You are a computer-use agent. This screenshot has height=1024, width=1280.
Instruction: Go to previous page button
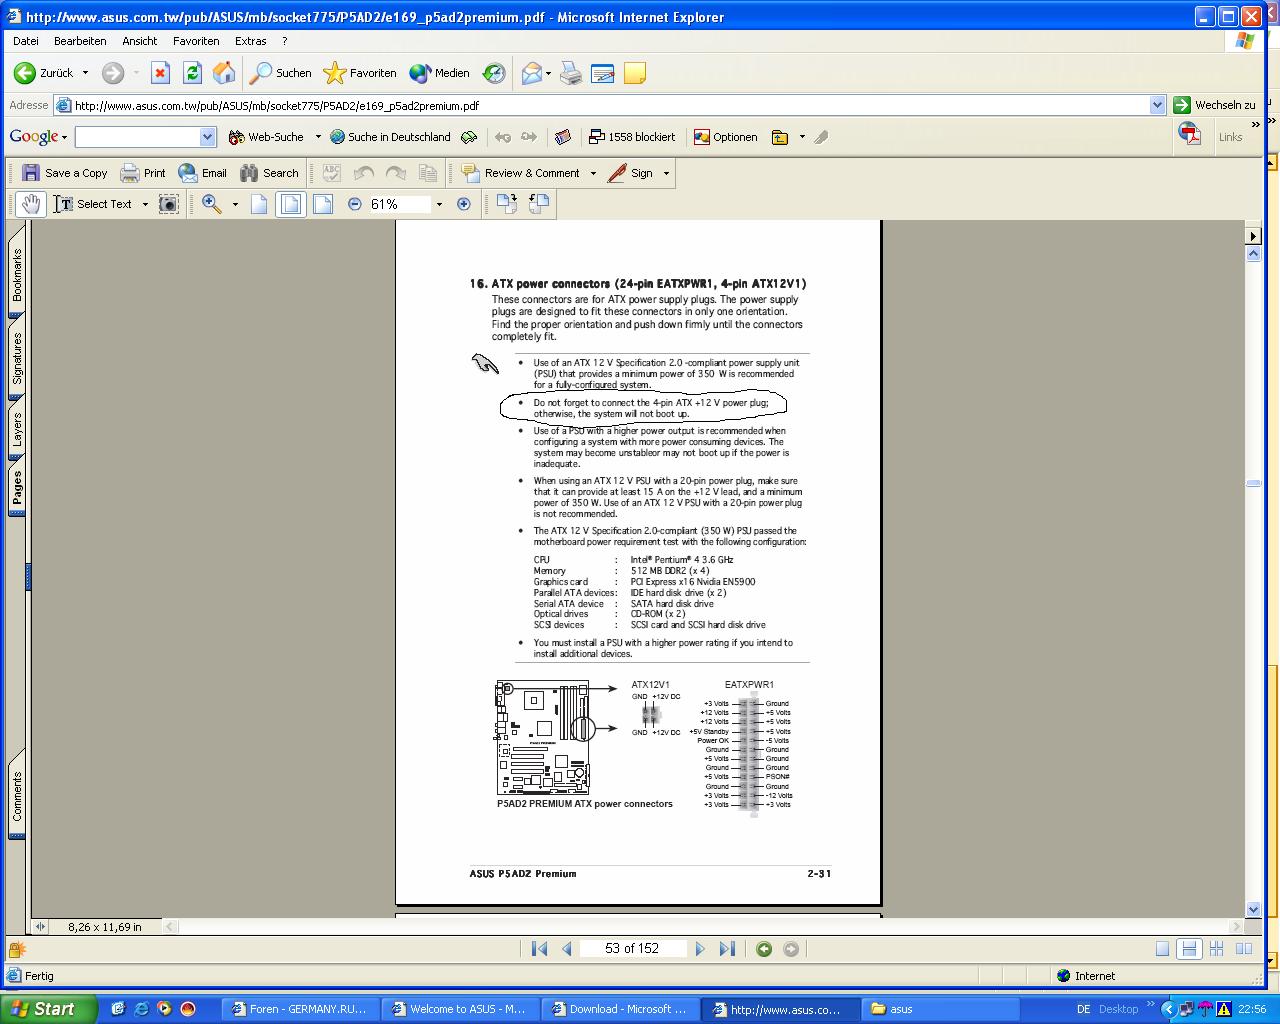coord(567,949)
